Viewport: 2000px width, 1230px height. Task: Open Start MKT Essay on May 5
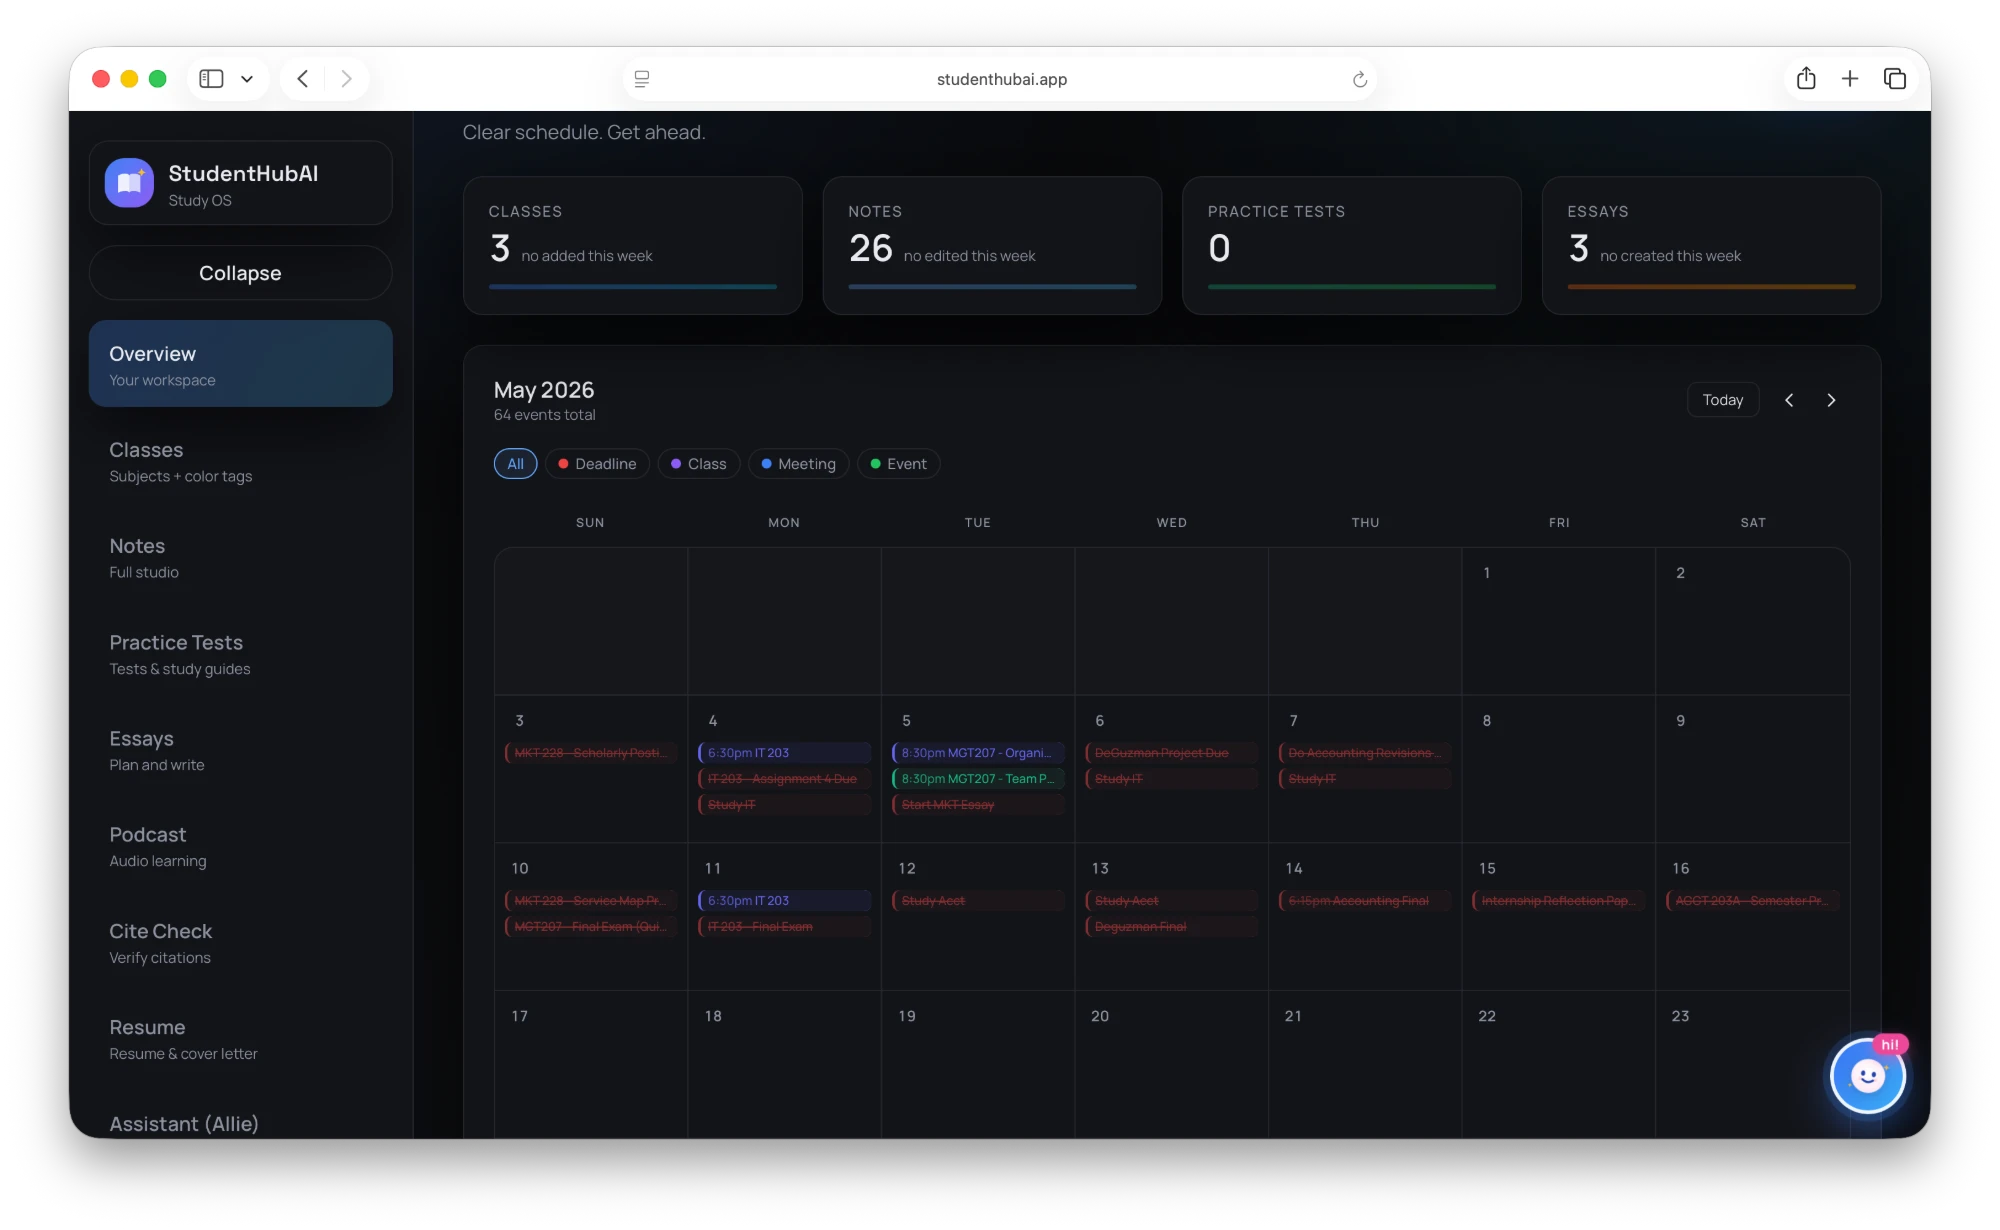pos(978,805)
